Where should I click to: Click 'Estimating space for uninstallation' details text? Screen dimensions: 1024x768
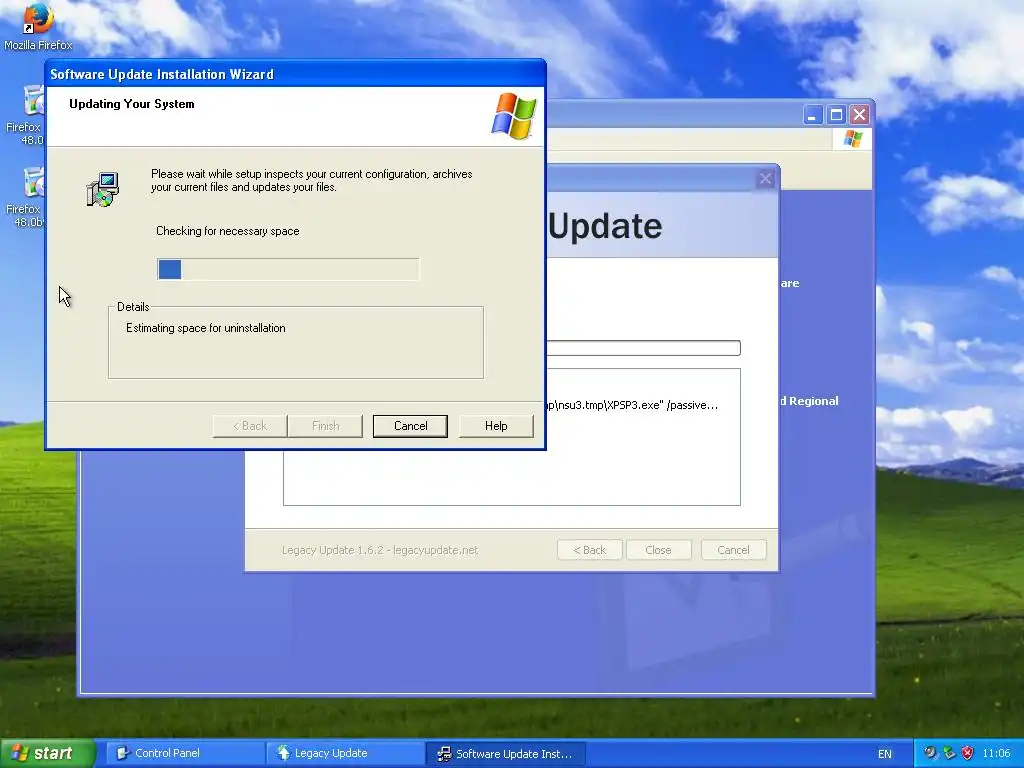[206, 328]
